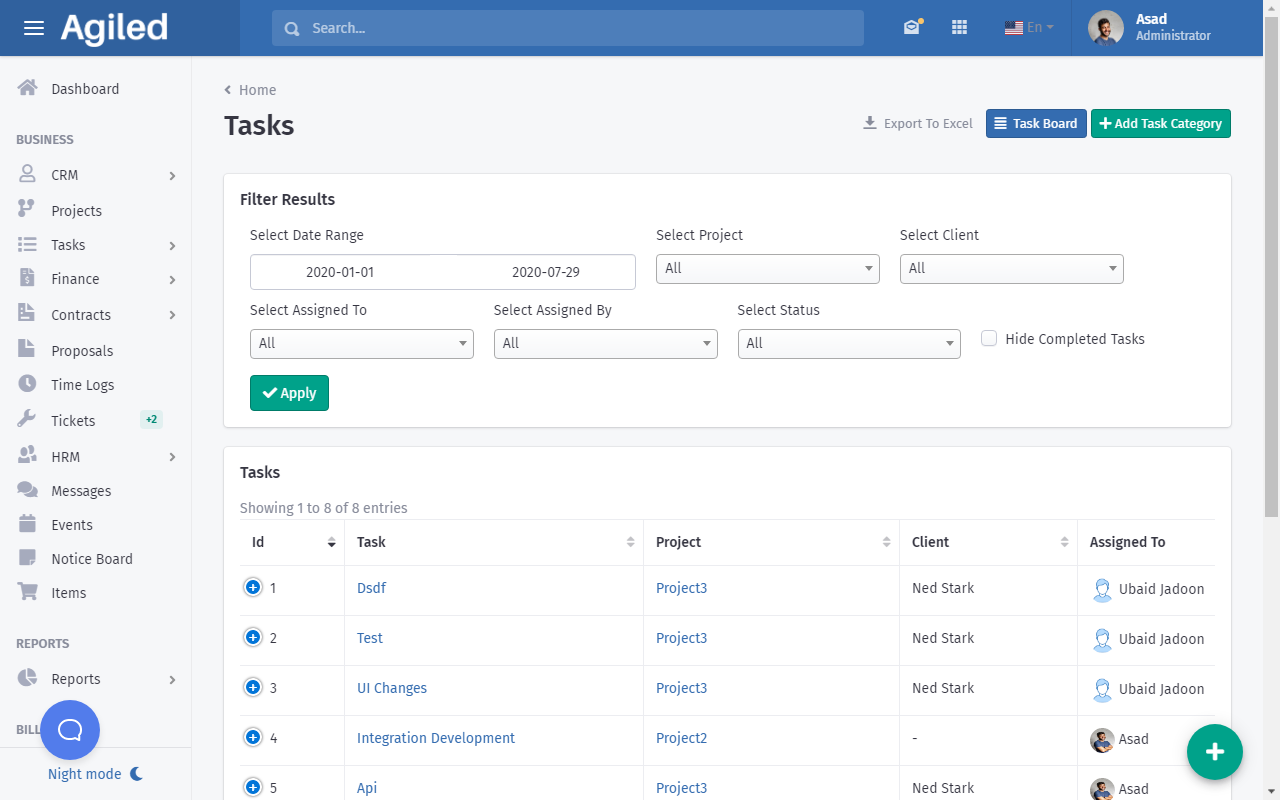This screenshot has height=800, width=1280.
Task: Open the Select Status dropdown
Action: [x=848, y=343]
